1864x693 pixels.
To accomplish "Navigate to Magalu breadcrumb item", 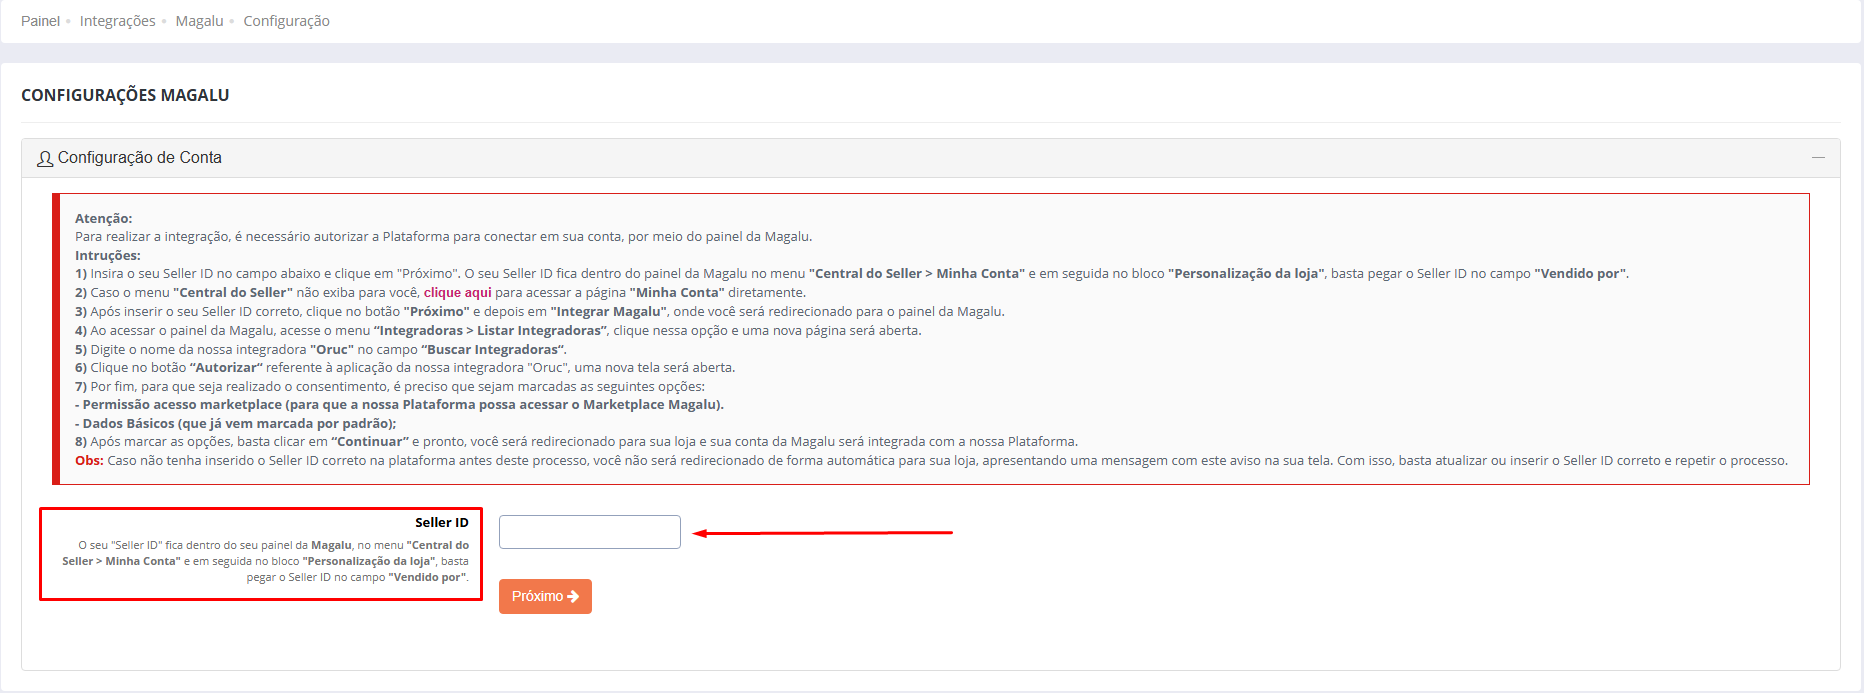I will [199, 21].
